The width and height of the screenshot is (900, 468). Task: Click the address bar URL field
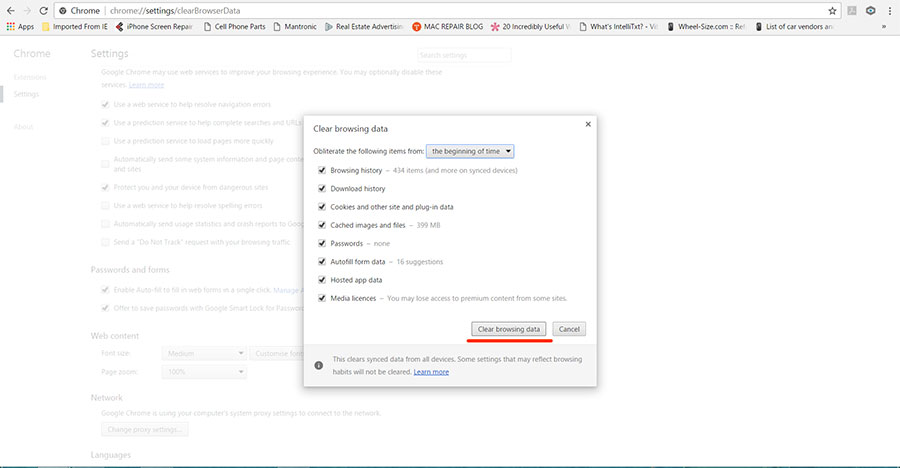[448, 10]
